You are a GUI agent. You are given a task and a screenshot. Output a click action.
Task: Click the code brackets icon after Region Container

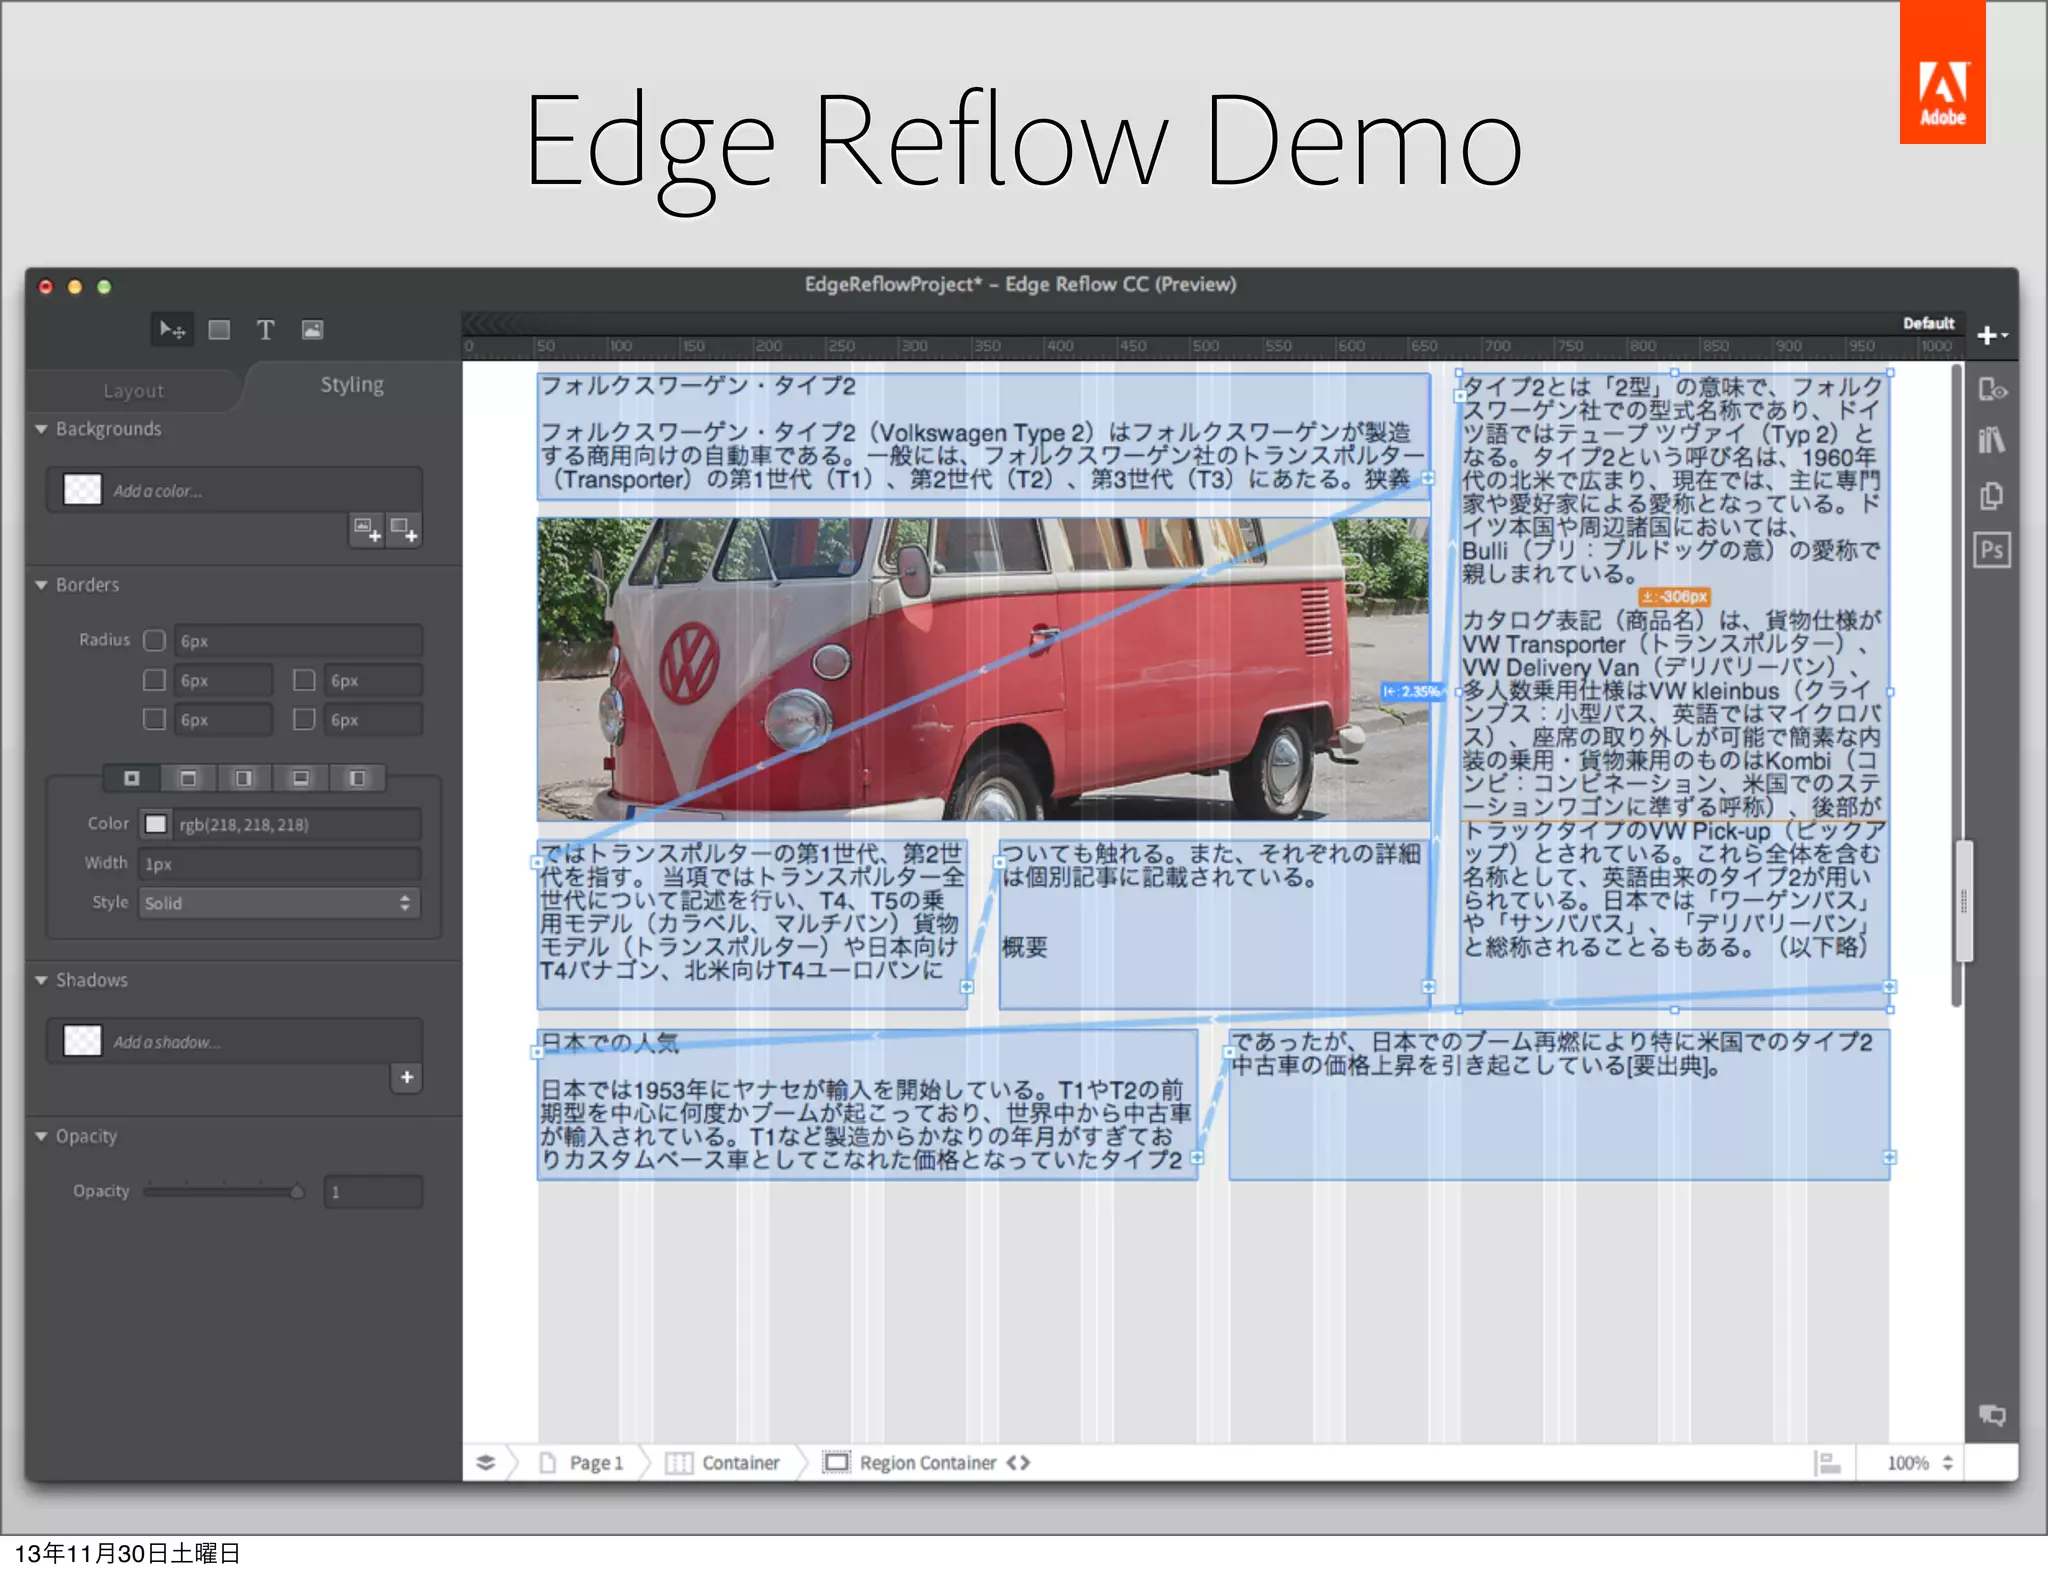(x=1018, y=1463)
